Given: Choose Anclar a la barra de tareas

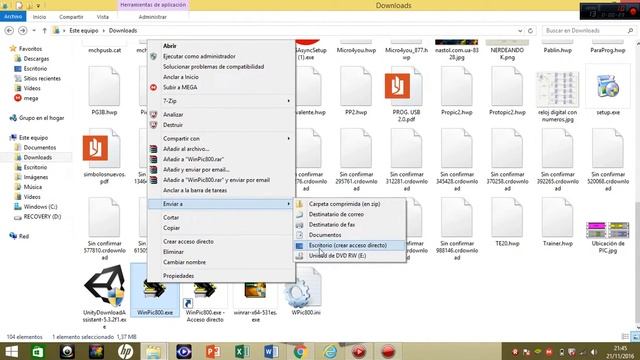Looking at the screenshot, I should coord(221,190).
